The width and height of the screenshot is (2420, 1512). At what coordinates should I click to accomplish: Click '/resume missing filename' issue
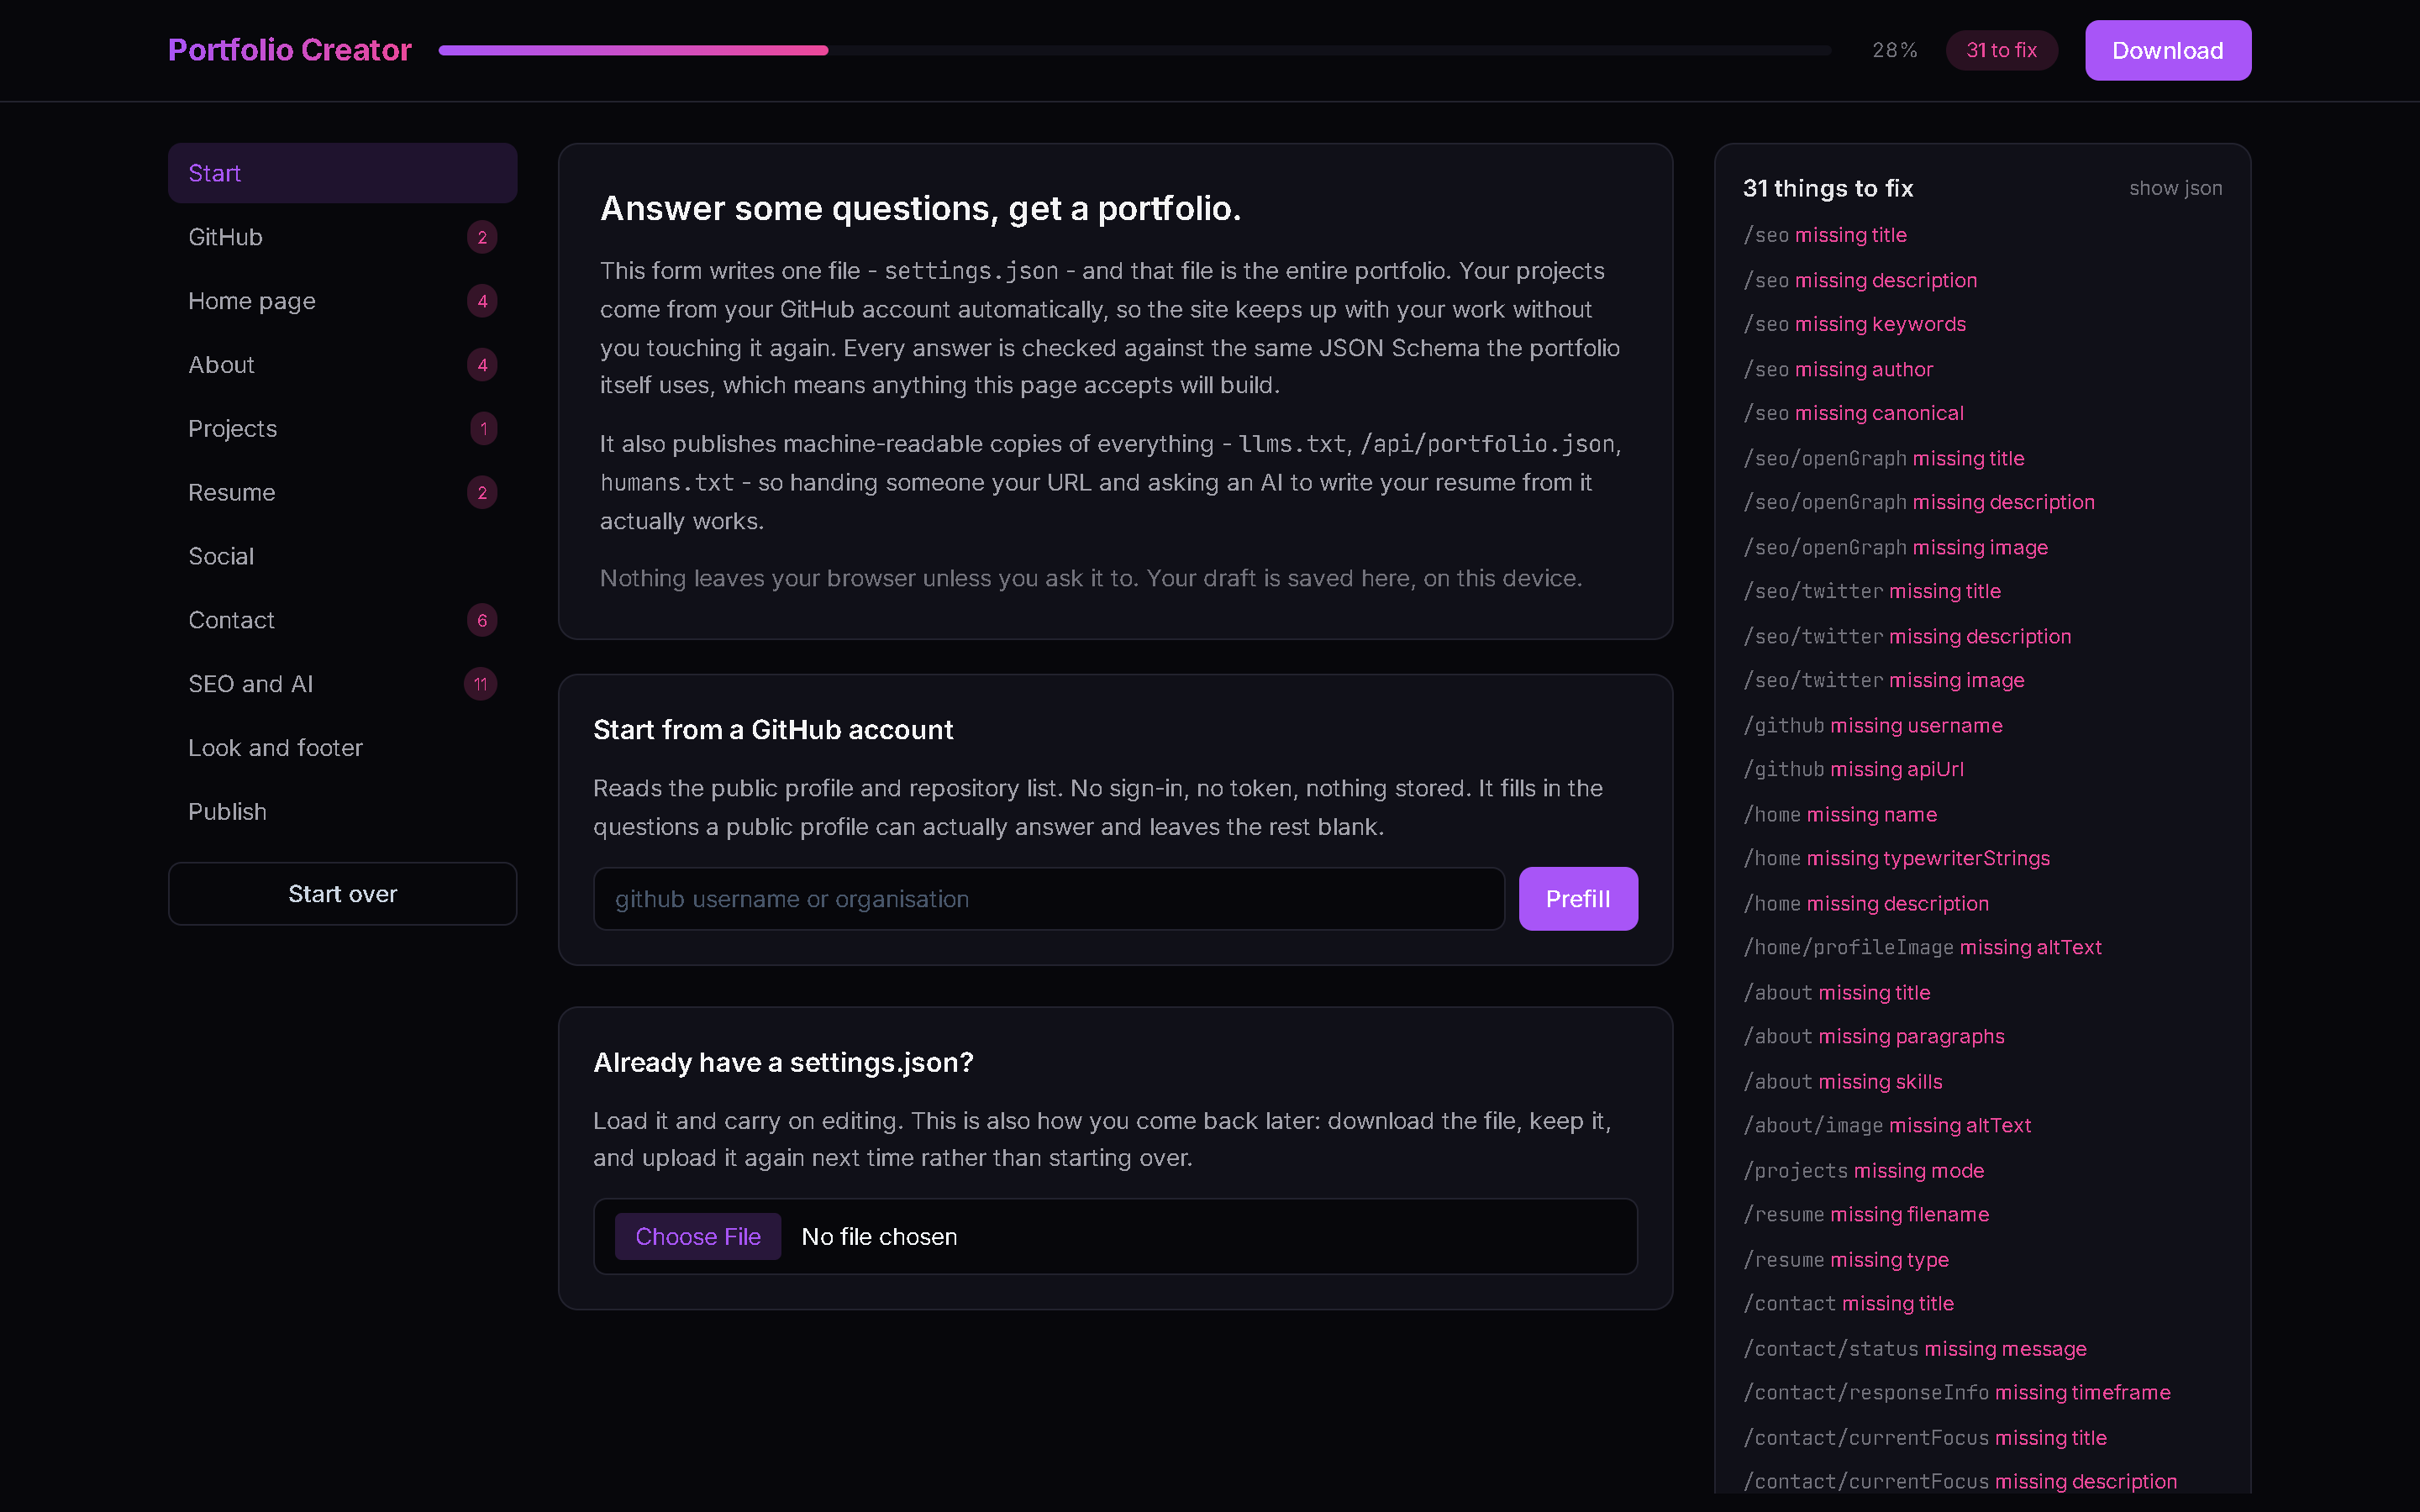coord(1866,1214)
